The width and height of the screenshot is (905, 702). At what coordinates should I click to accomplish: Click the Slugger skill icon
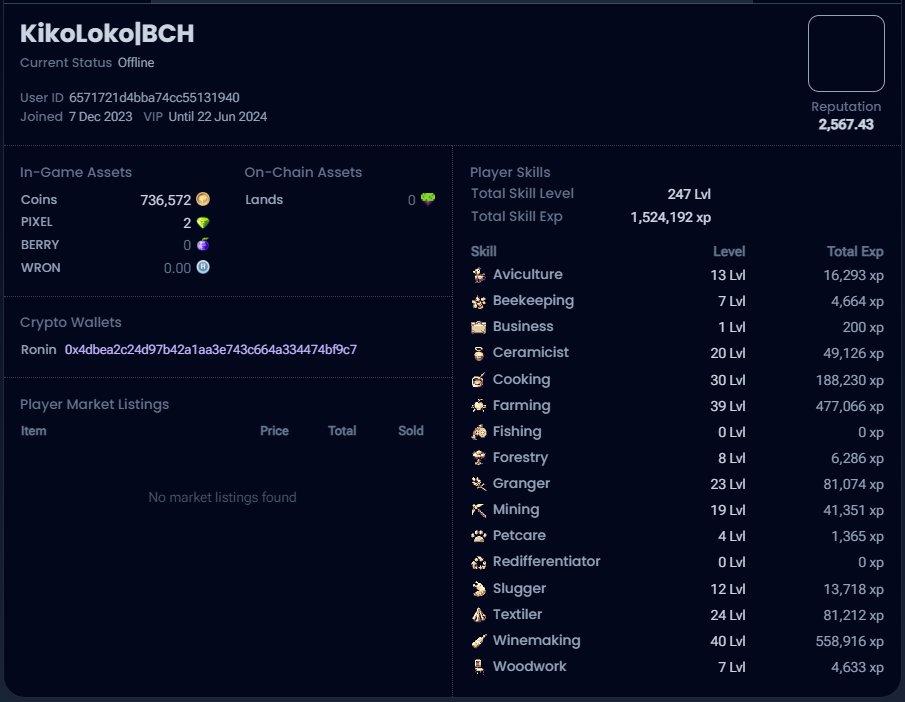pos(478,589)
